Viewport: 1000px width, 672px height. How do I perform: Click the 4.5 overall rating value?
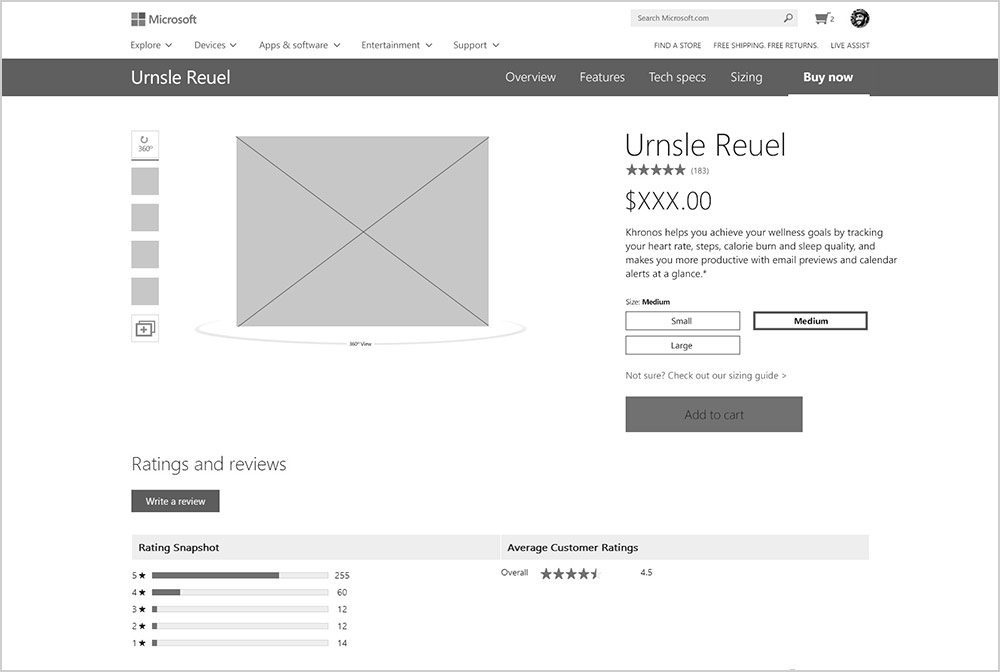646,573
